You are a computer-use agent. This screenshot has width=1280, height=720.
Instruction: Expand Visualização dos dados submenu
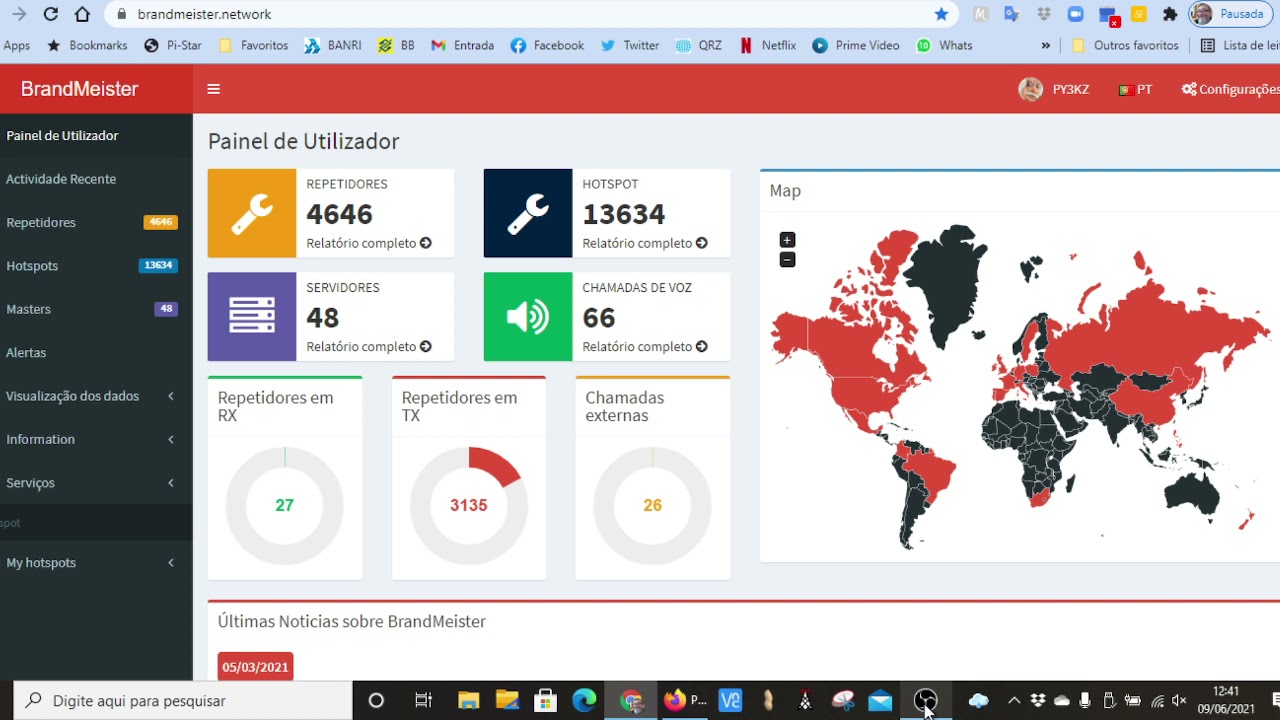(96, 396)
